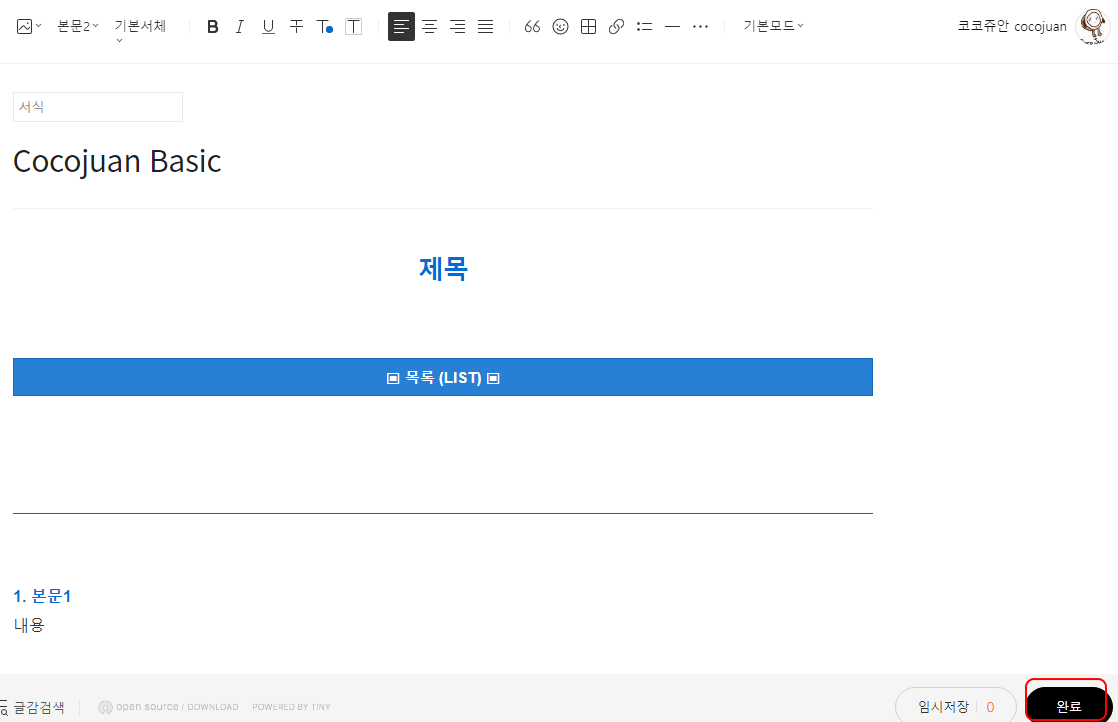Insert a hyperlink

pyautogui.click(x=617, y=27)
